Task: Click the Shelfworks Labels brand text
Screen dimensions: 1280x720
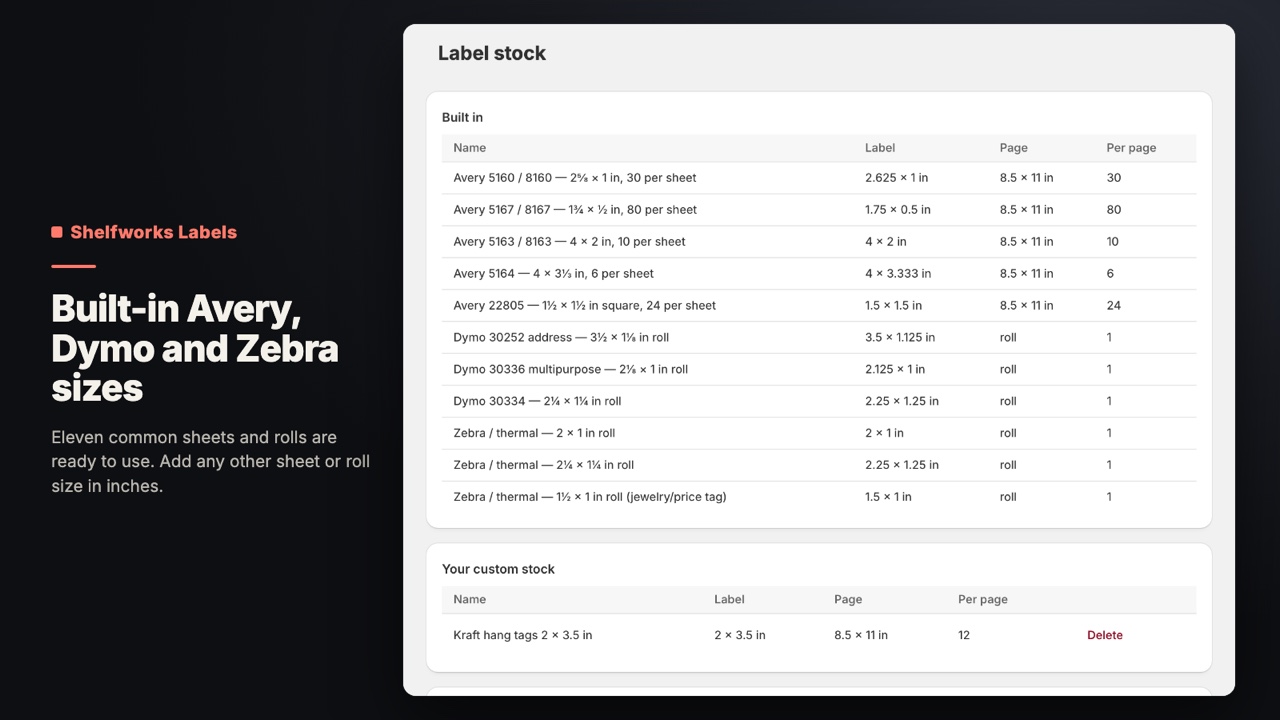Action: (153, 232)
